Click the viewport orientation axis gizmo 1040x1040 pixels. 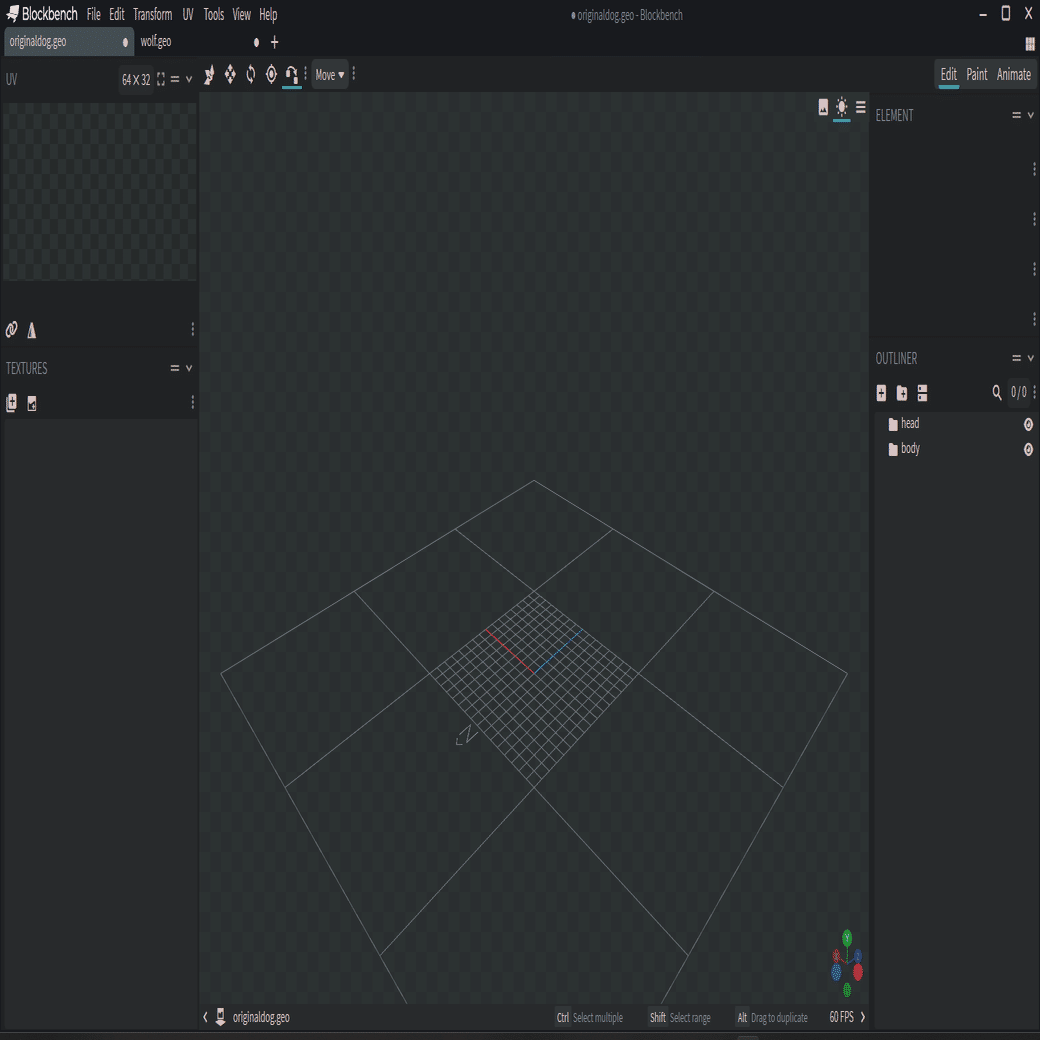(847, 964)
